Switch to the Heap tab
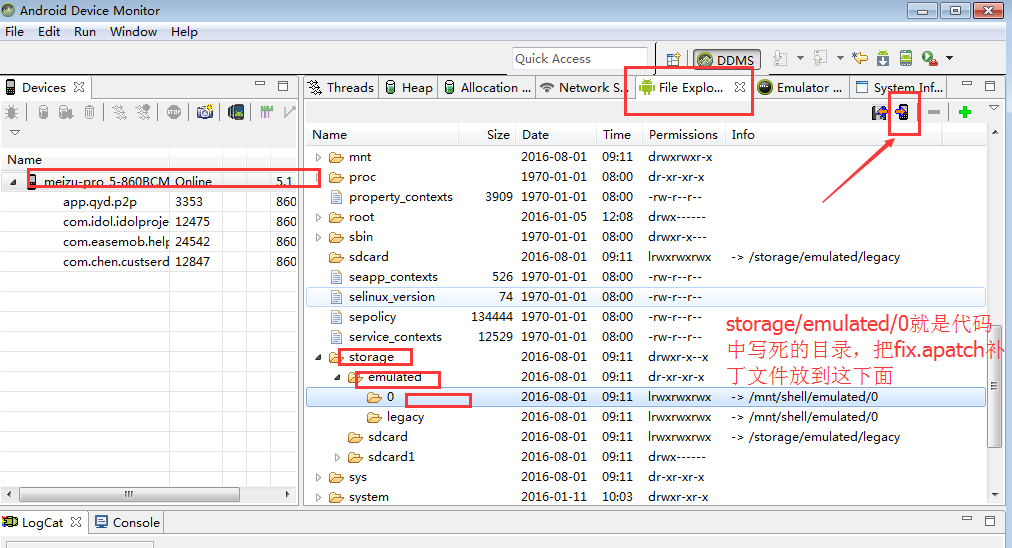The image size is (1012, 548). tap(409, 87)
